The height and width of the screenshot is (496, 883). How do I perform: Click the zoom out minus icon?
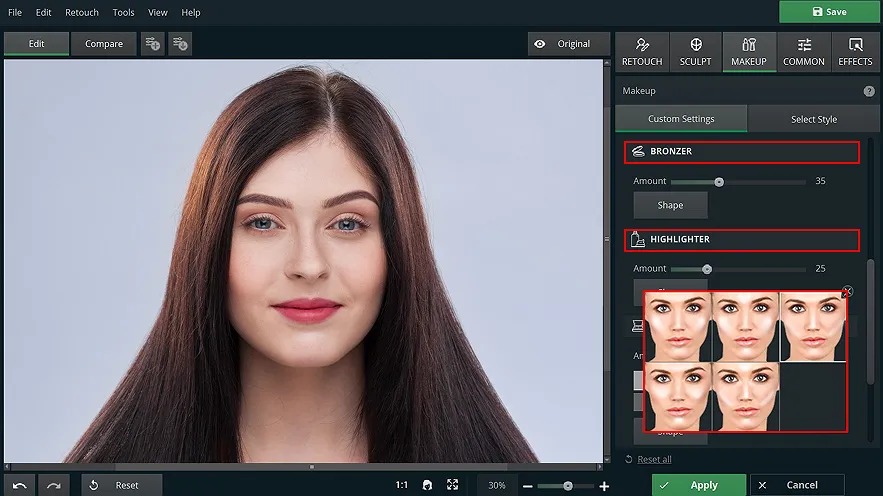[528, 486]
